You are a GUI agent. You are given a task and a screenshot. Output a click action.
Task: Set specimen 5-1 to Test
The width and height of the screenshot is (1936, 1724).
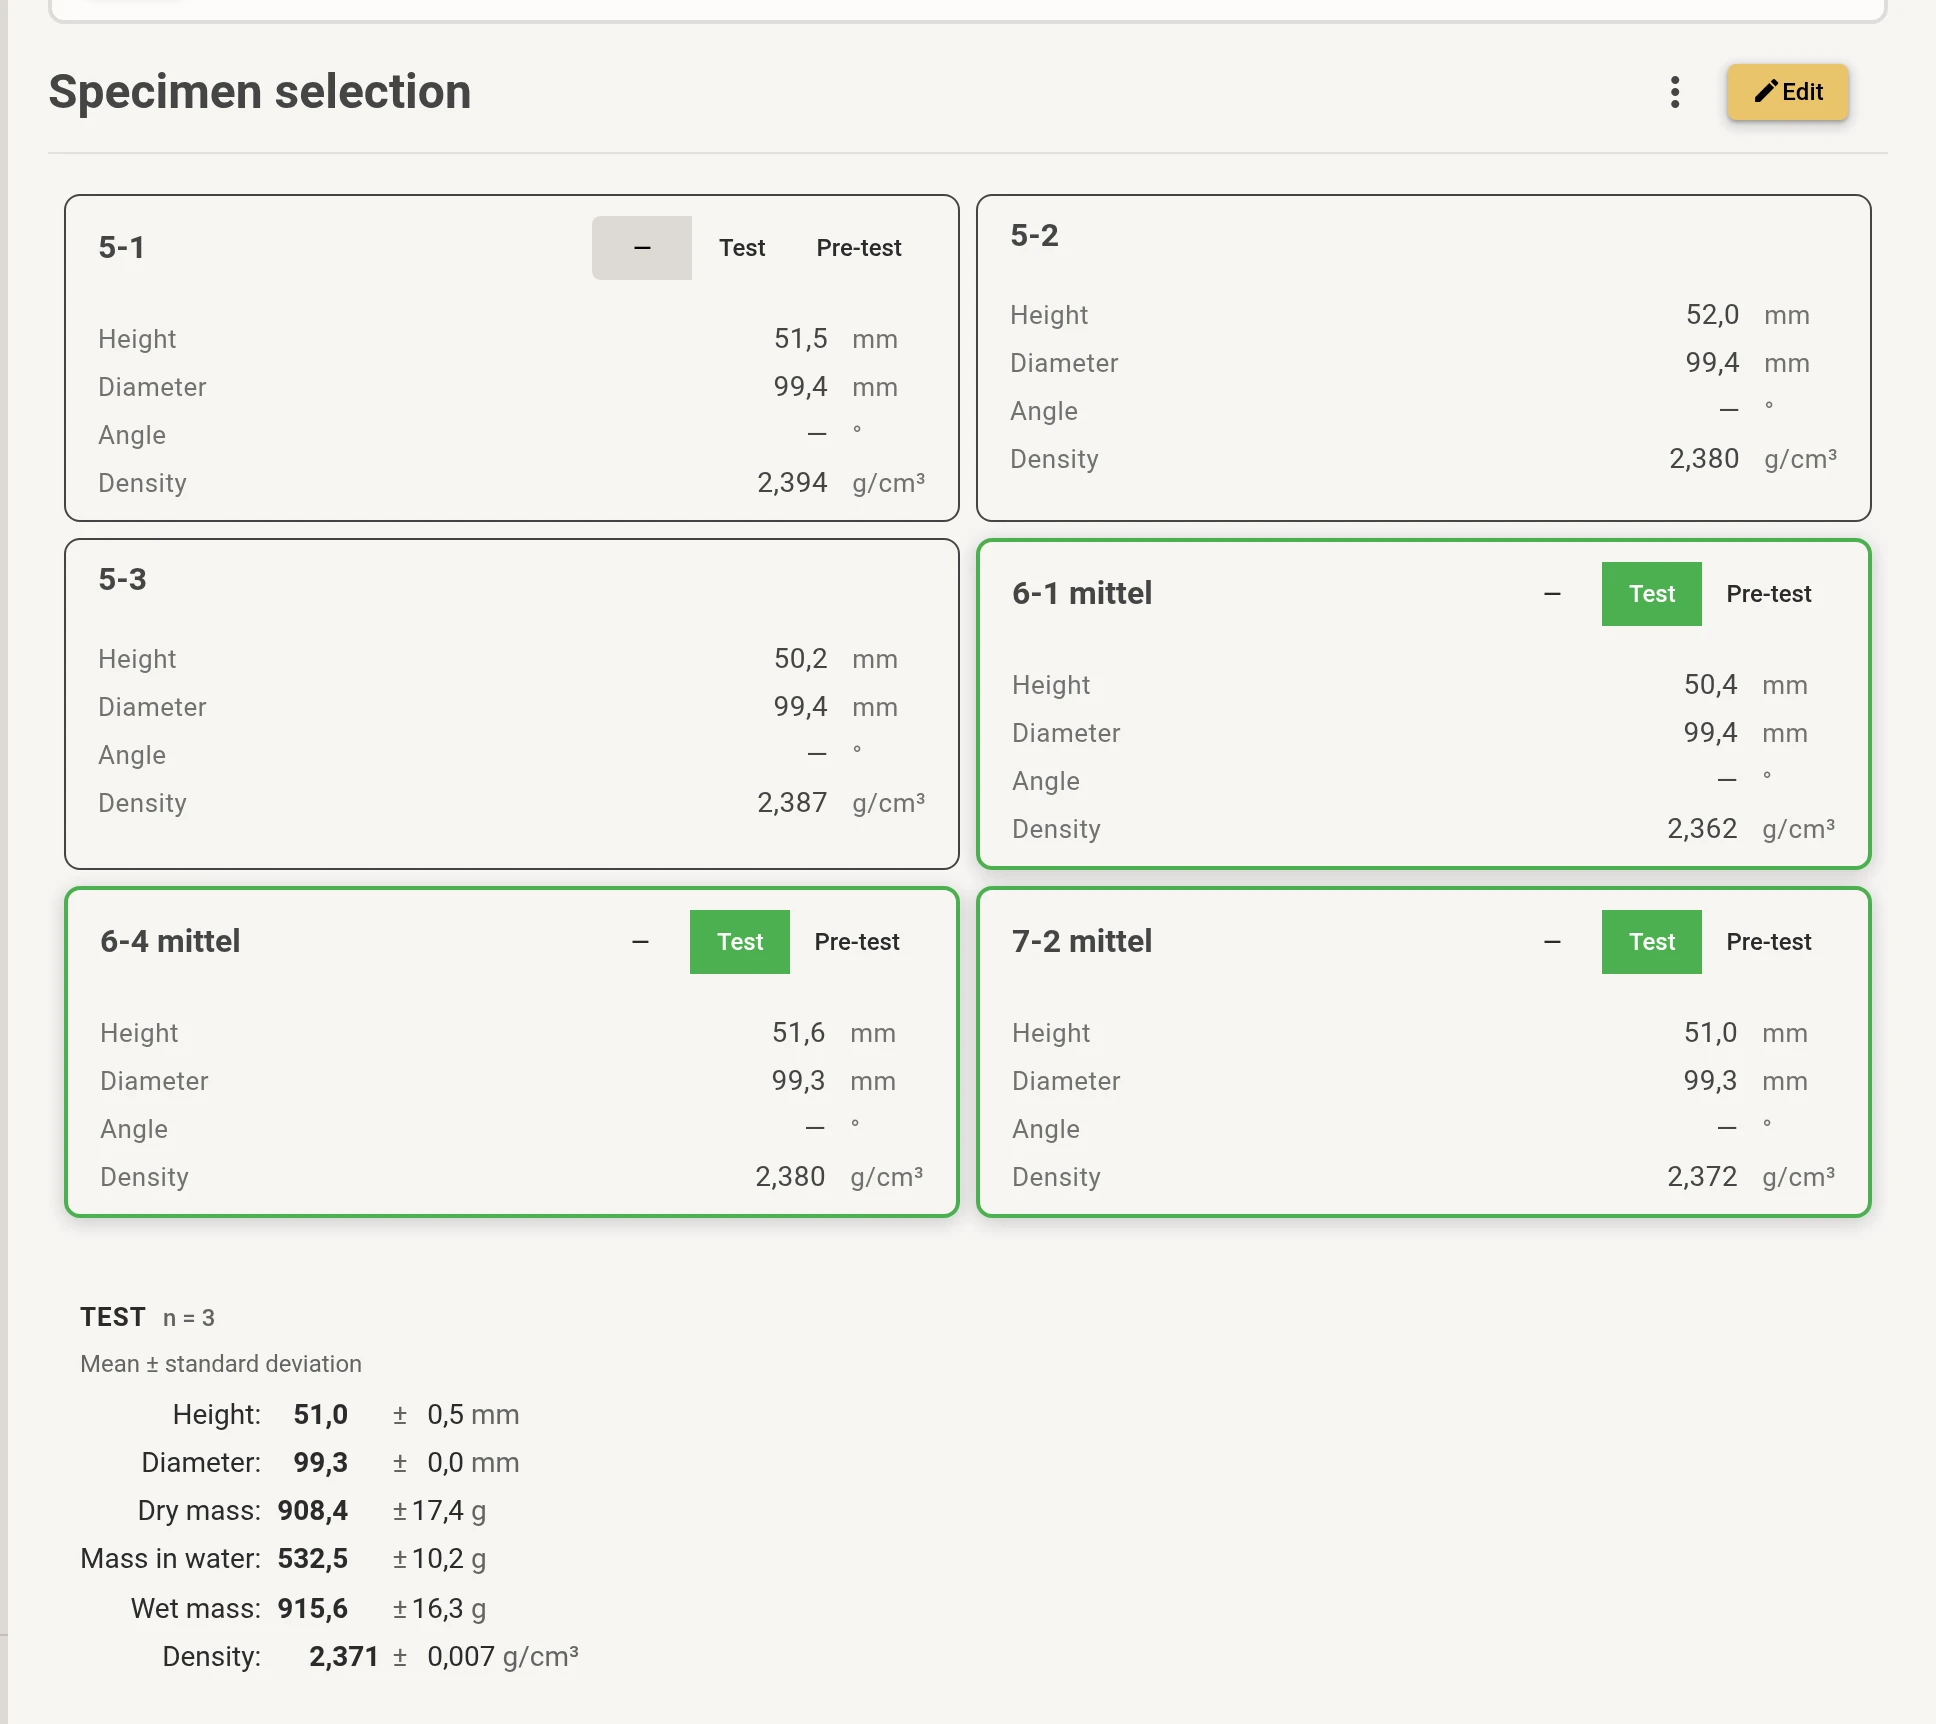pos(742,248)
